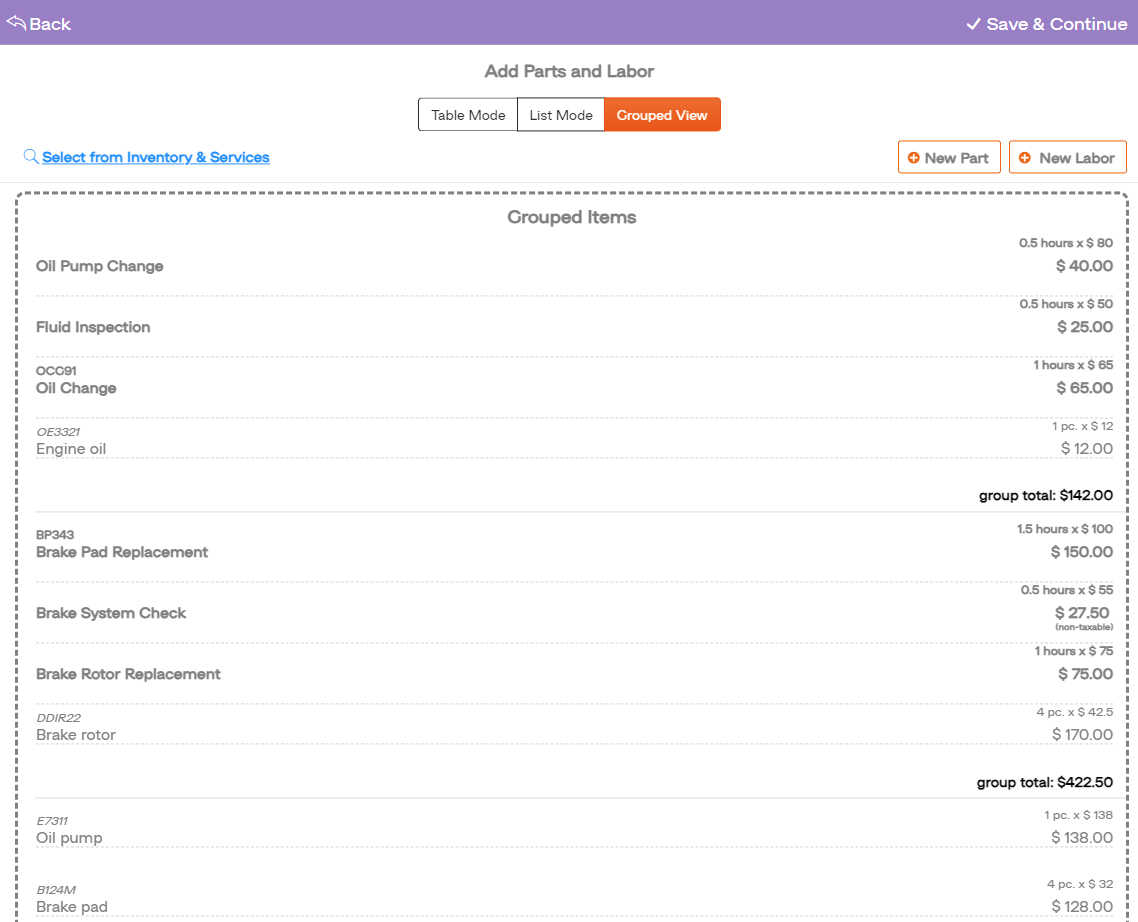The width and height of the screenshot is (1138, 922).
Task: Open the Oil Pump Change labor item
Action: pos(100,266)
